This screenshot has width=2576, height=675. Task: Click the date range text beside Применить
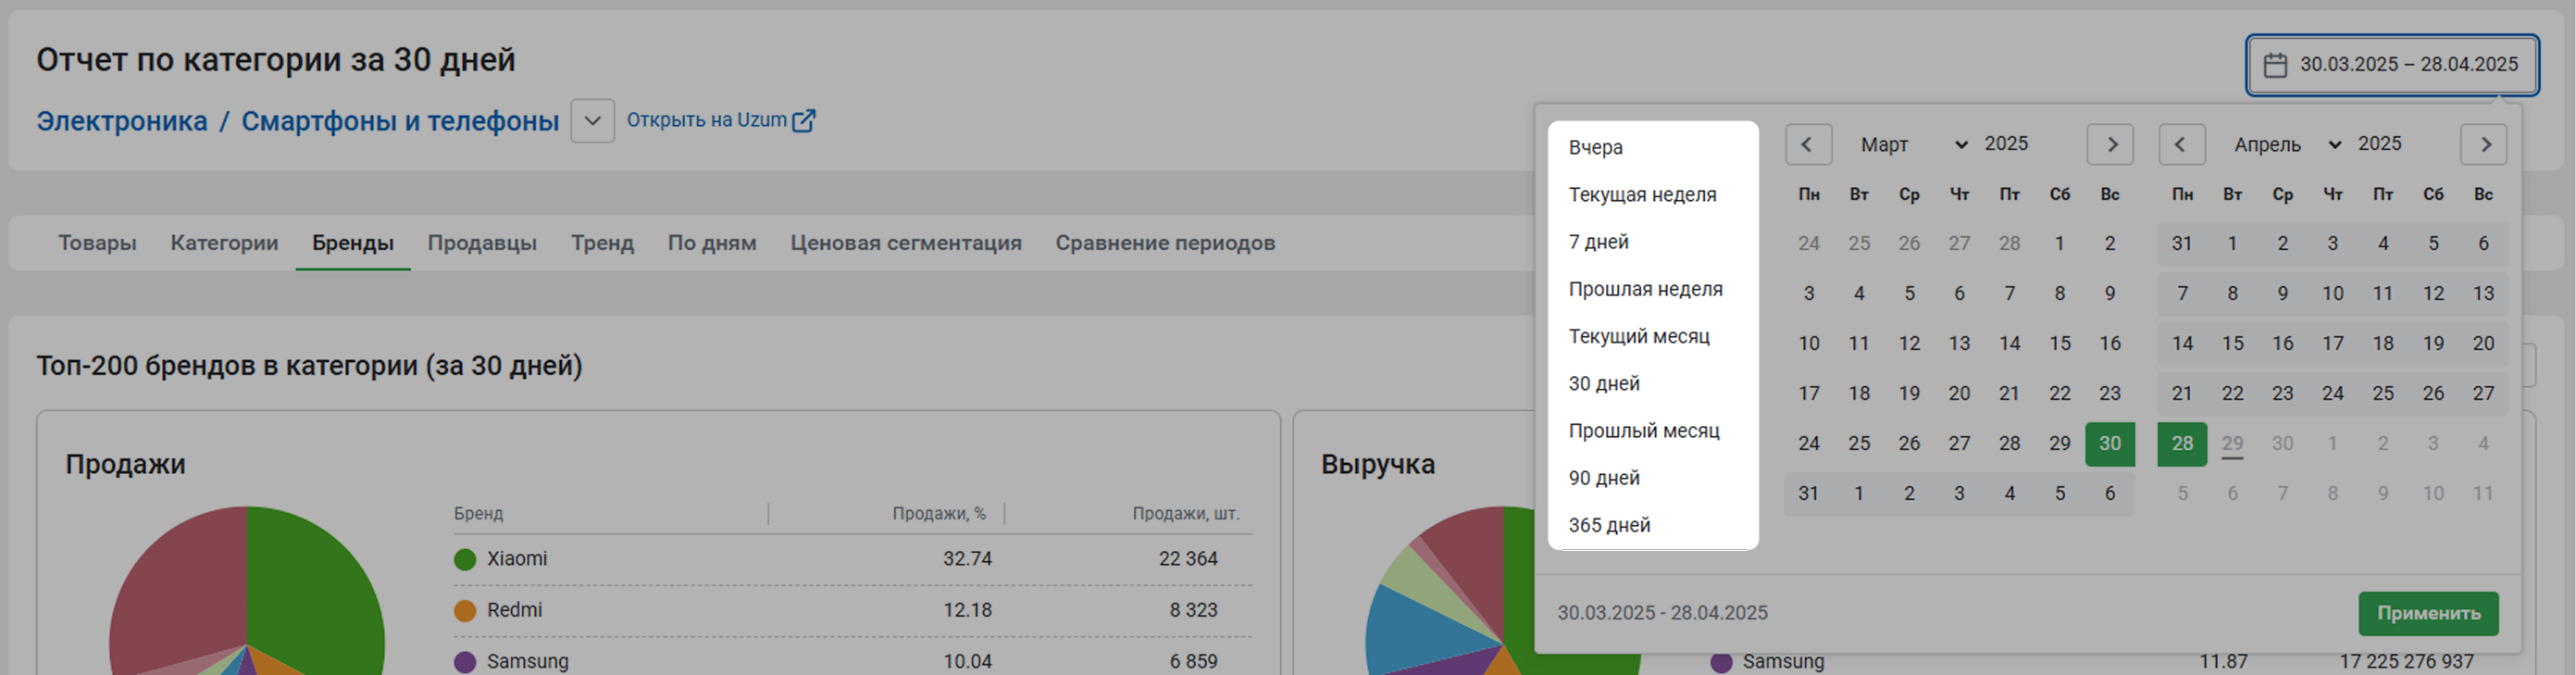click(1662, 613)
